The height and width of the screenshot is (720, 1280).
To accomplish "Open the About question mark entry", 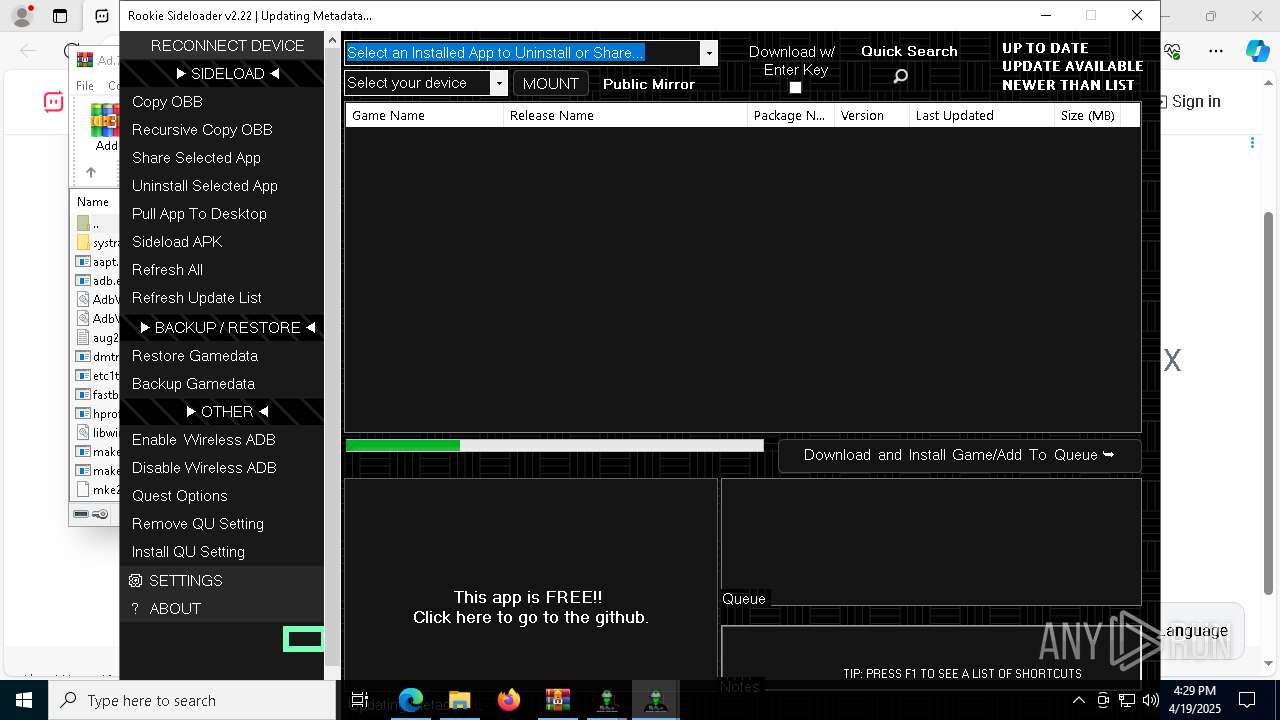I will point(222,608).
